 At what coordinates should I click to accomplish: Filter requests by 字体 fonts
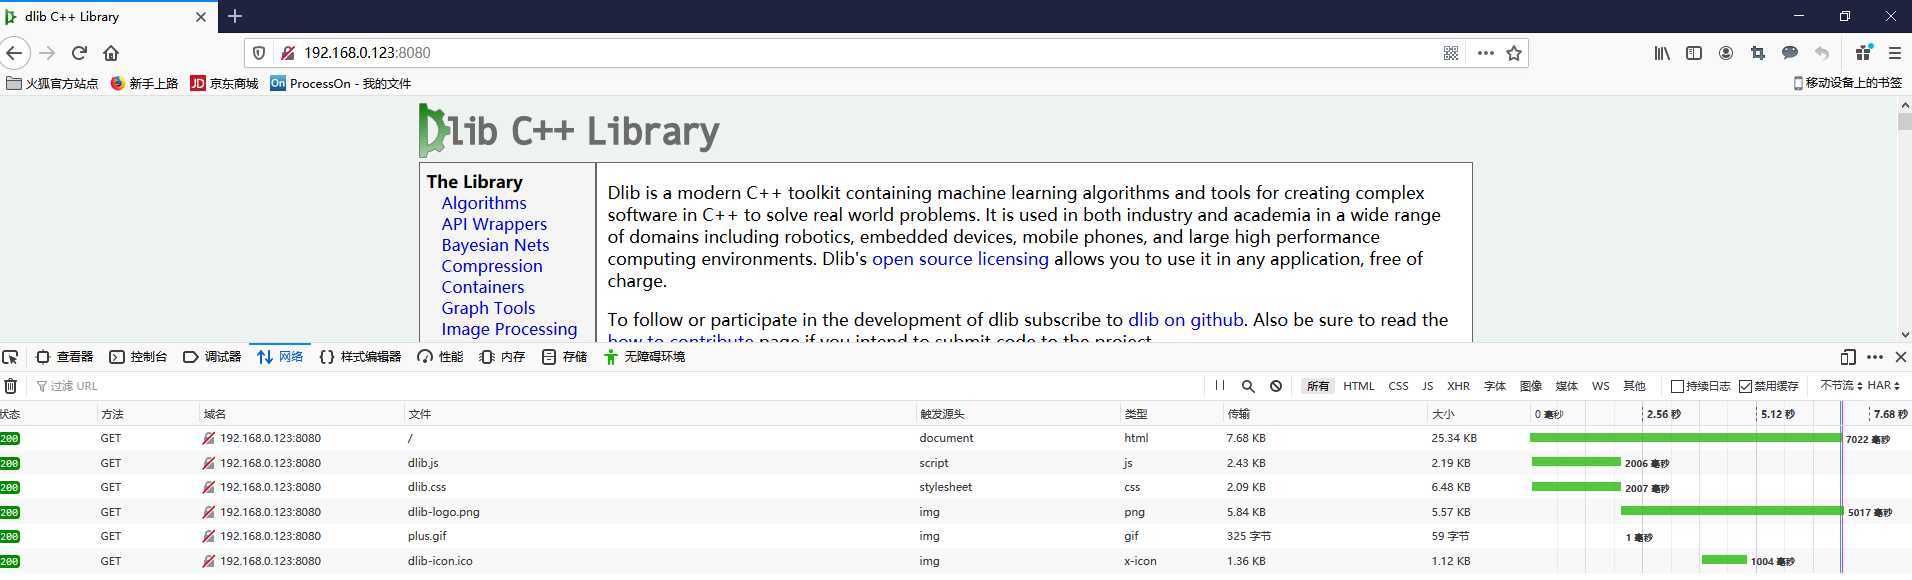coord(1495,386)
